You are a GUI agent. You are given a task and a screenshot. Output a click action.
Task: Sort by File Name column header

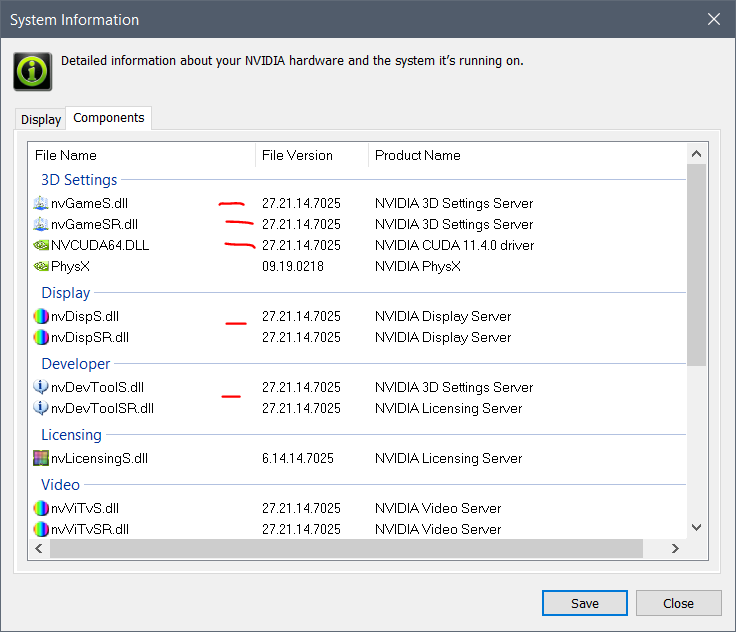[142, 155]
